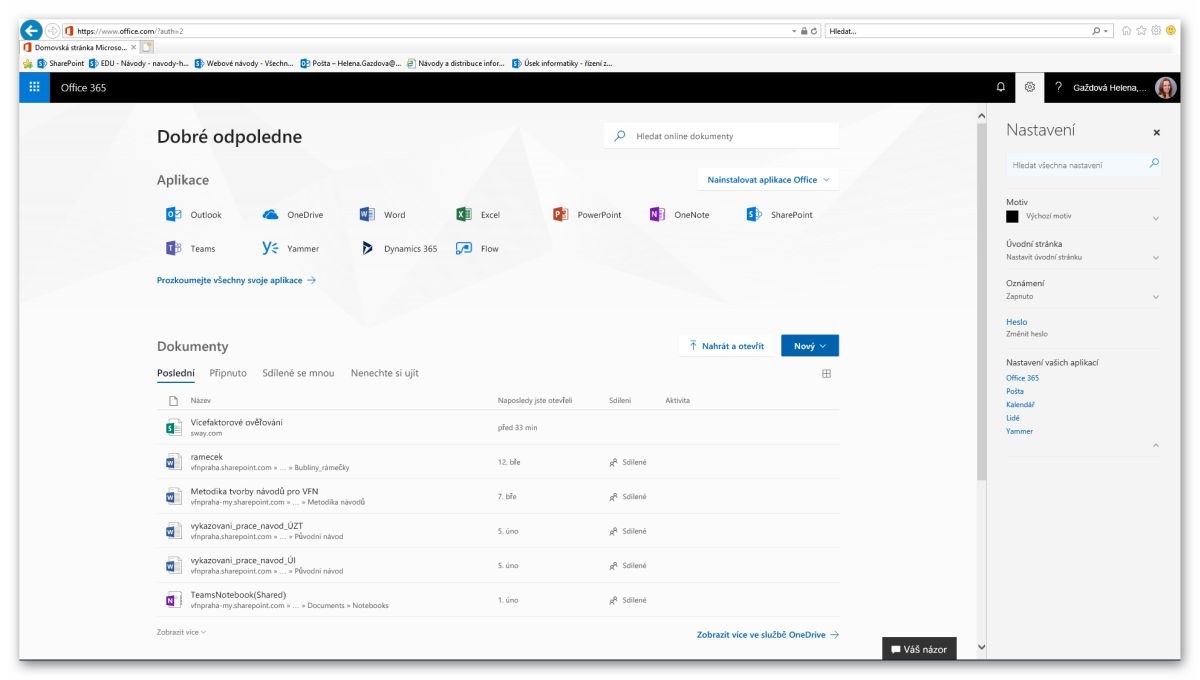Open the Nainstalovat aplikace Office dropdown
Viewport: 1200px width, 680px height.
[x=768, y=180]
